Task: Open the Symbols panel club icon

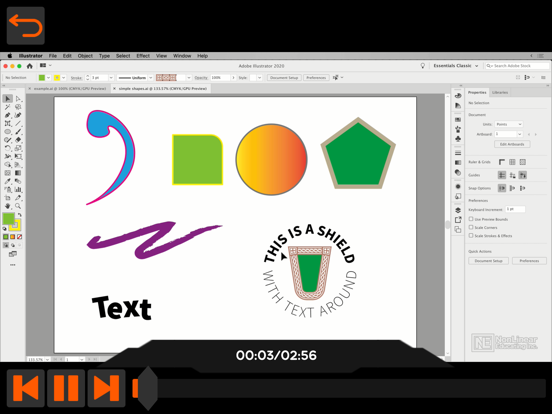Action: [458, 139]
